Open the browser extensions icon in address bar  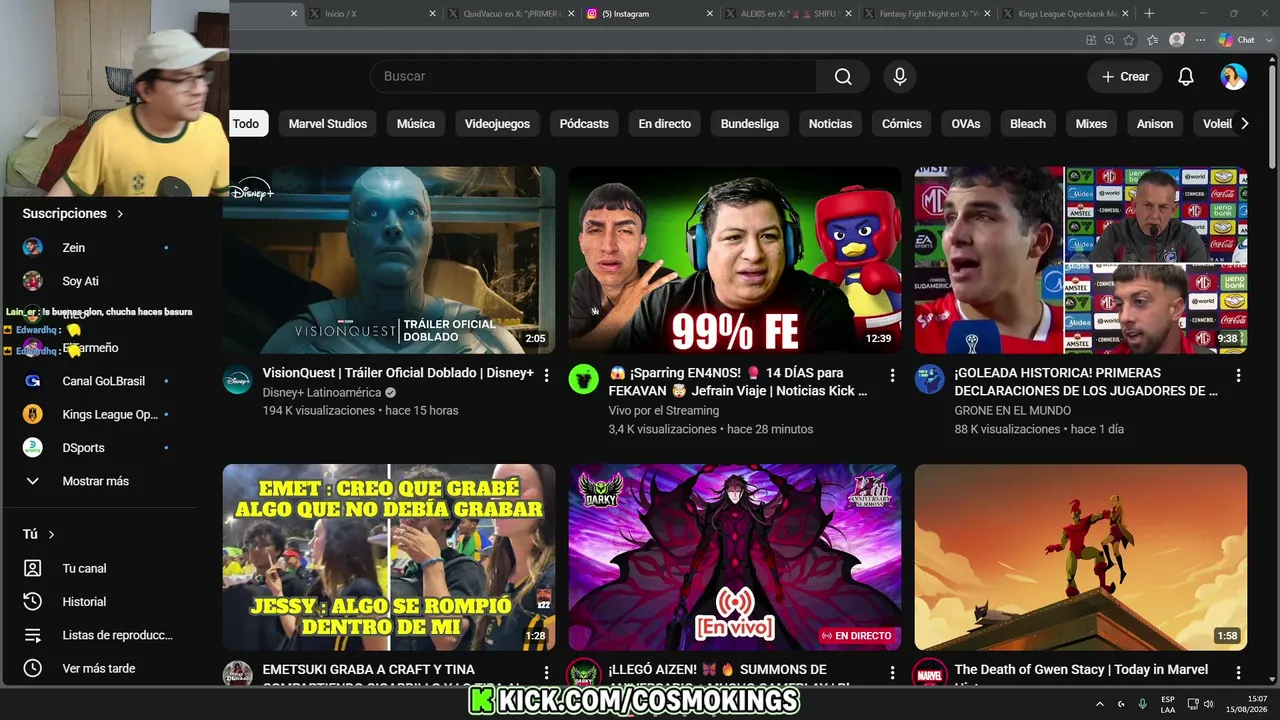1091,40
